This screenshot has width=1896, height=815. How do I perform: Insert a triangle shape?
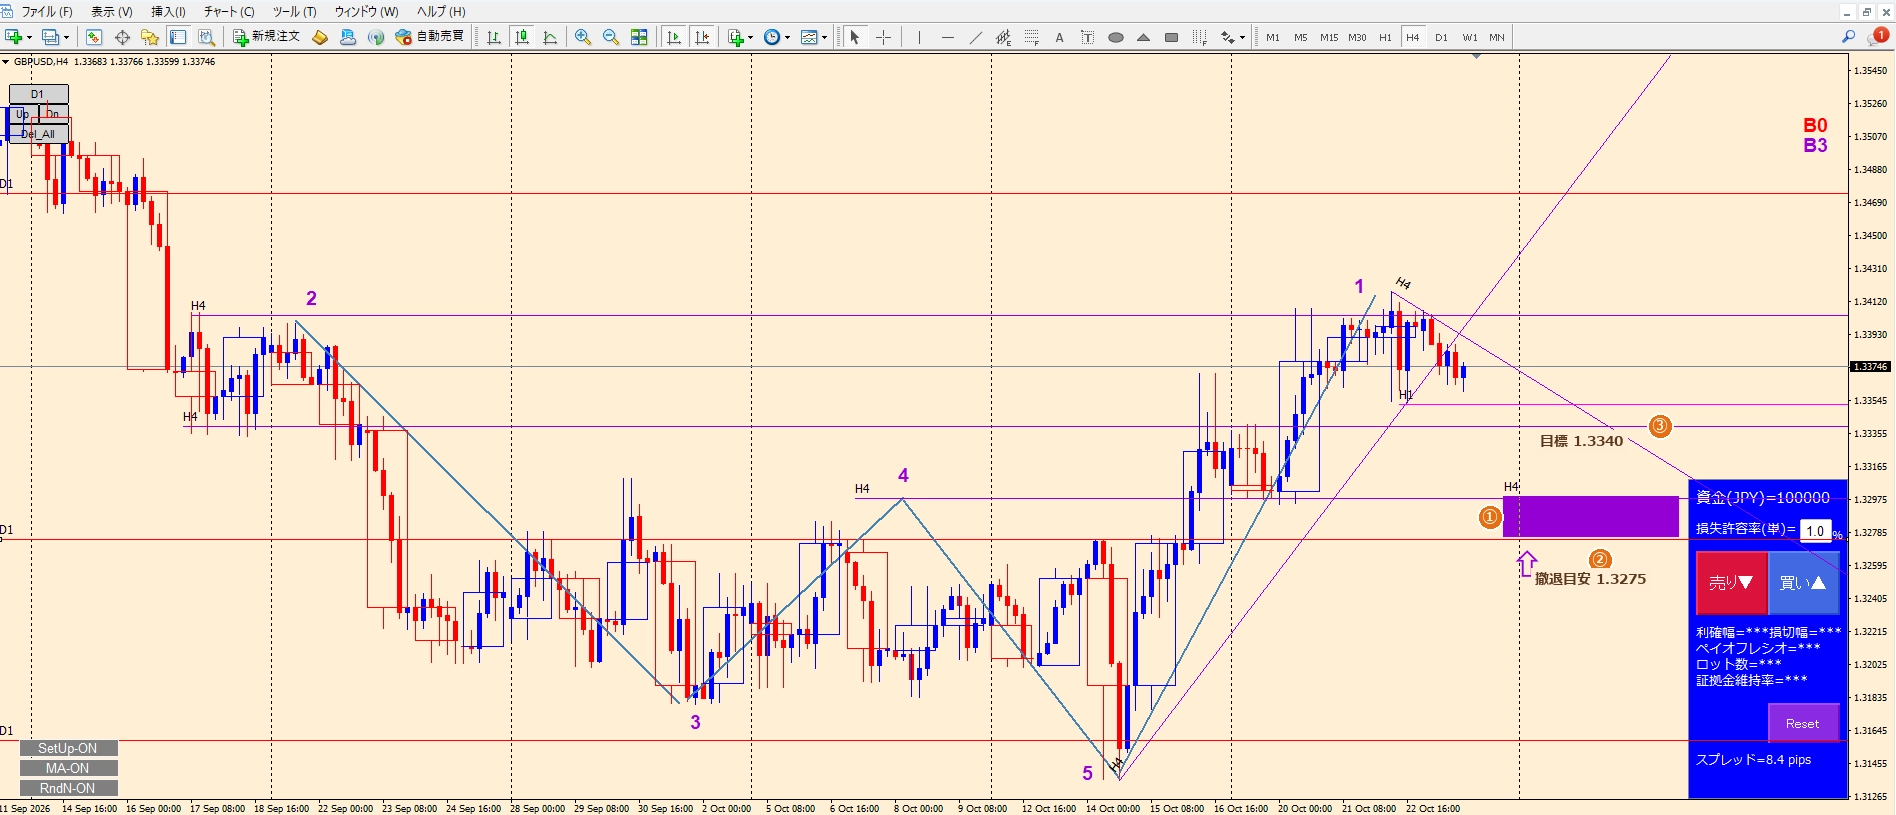[1144, 37]
